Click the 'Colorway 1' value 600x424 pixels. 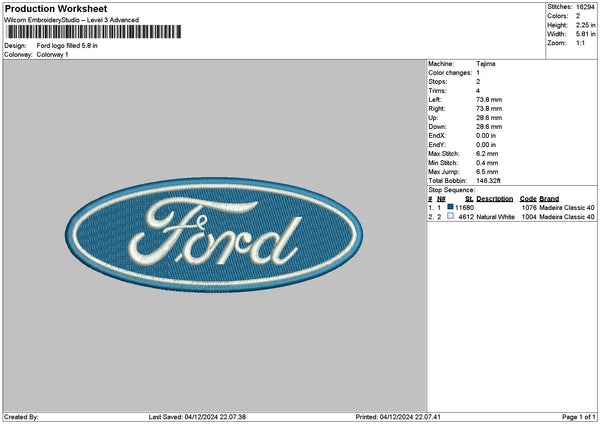point(52,55)
